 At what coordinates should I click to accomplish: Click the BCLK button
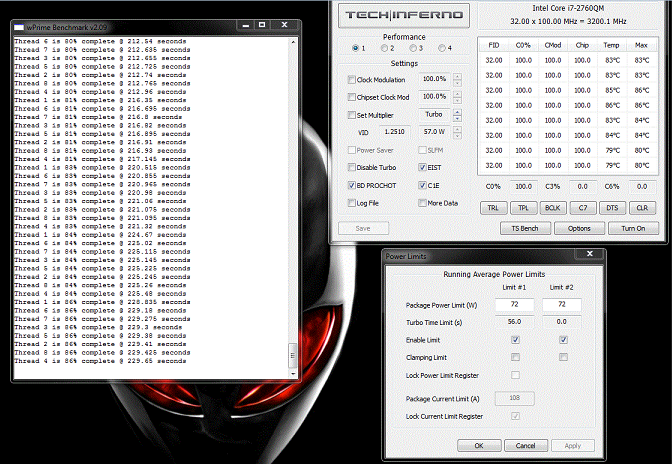pyautogui.click(x=553, y=208)
